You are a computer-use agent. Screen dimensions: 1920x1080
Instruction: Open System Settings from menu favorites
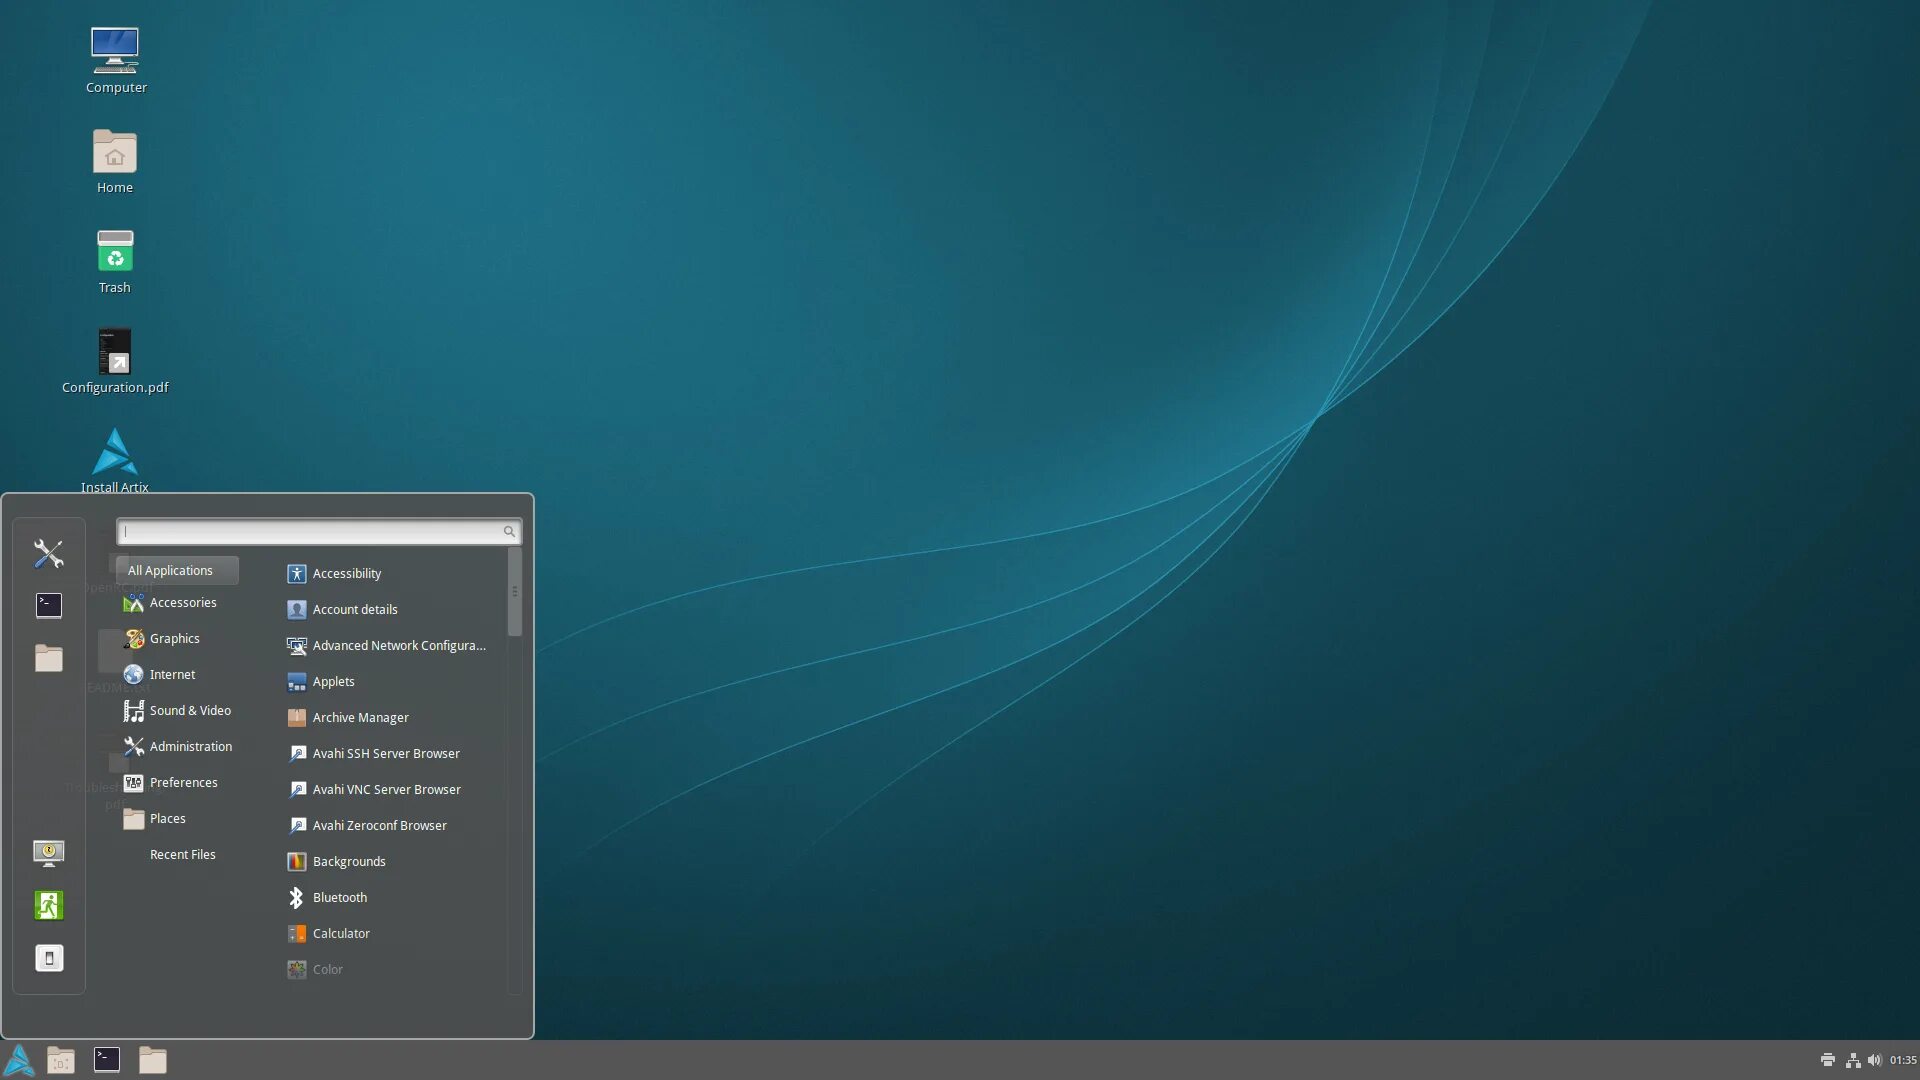click(48, 553)
